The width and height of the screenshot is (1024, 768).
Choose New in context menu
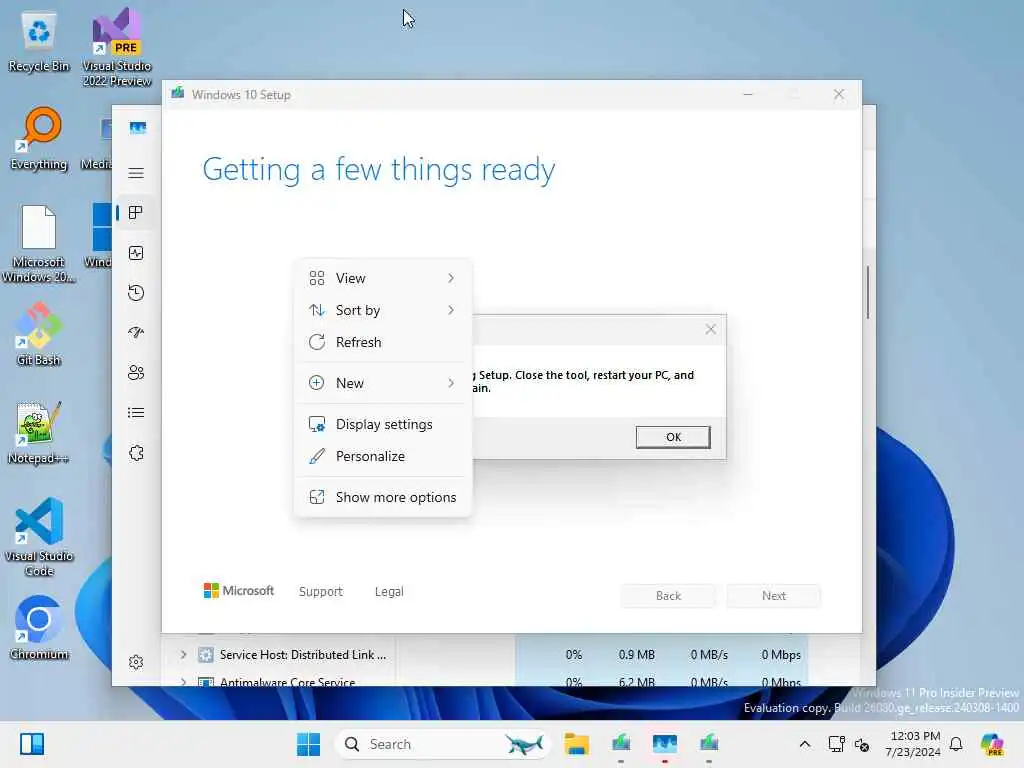(383, 383)
